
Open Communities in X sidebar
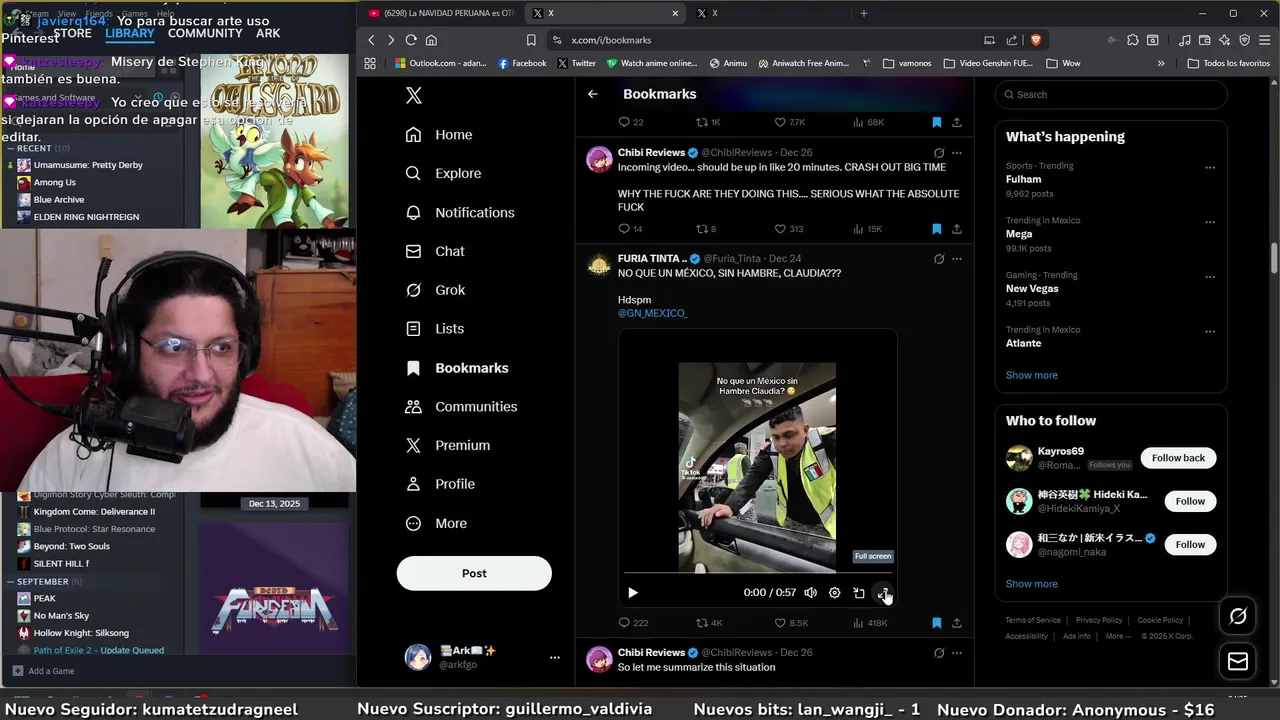pyautogui.click(x=461, y=407)
